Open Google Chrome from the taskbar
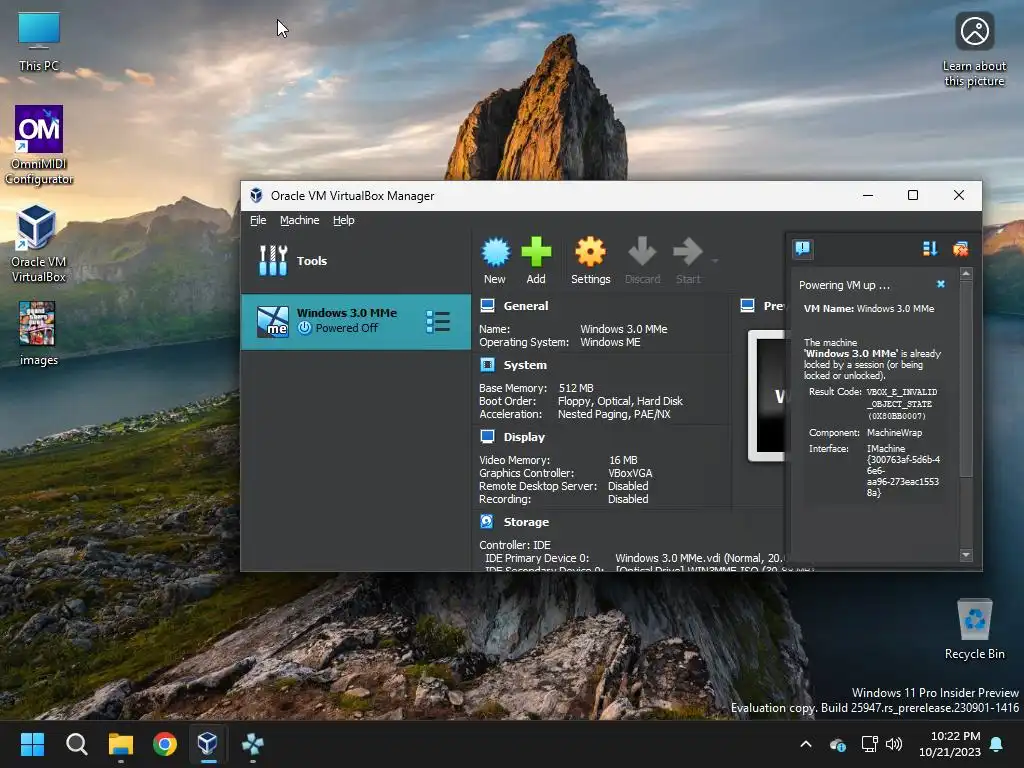1024x768 pixels. tap(165, 744)
